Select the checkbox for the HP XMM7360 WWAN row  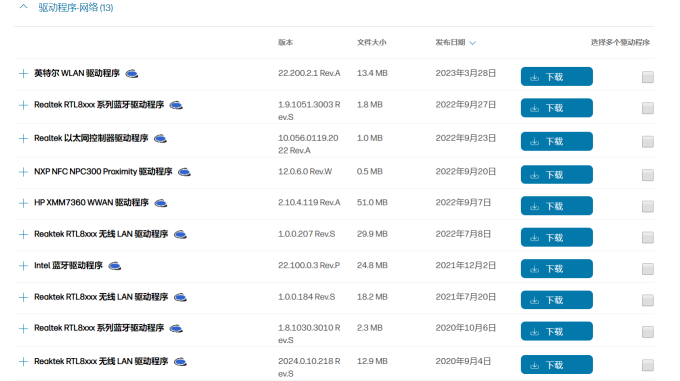647,206
